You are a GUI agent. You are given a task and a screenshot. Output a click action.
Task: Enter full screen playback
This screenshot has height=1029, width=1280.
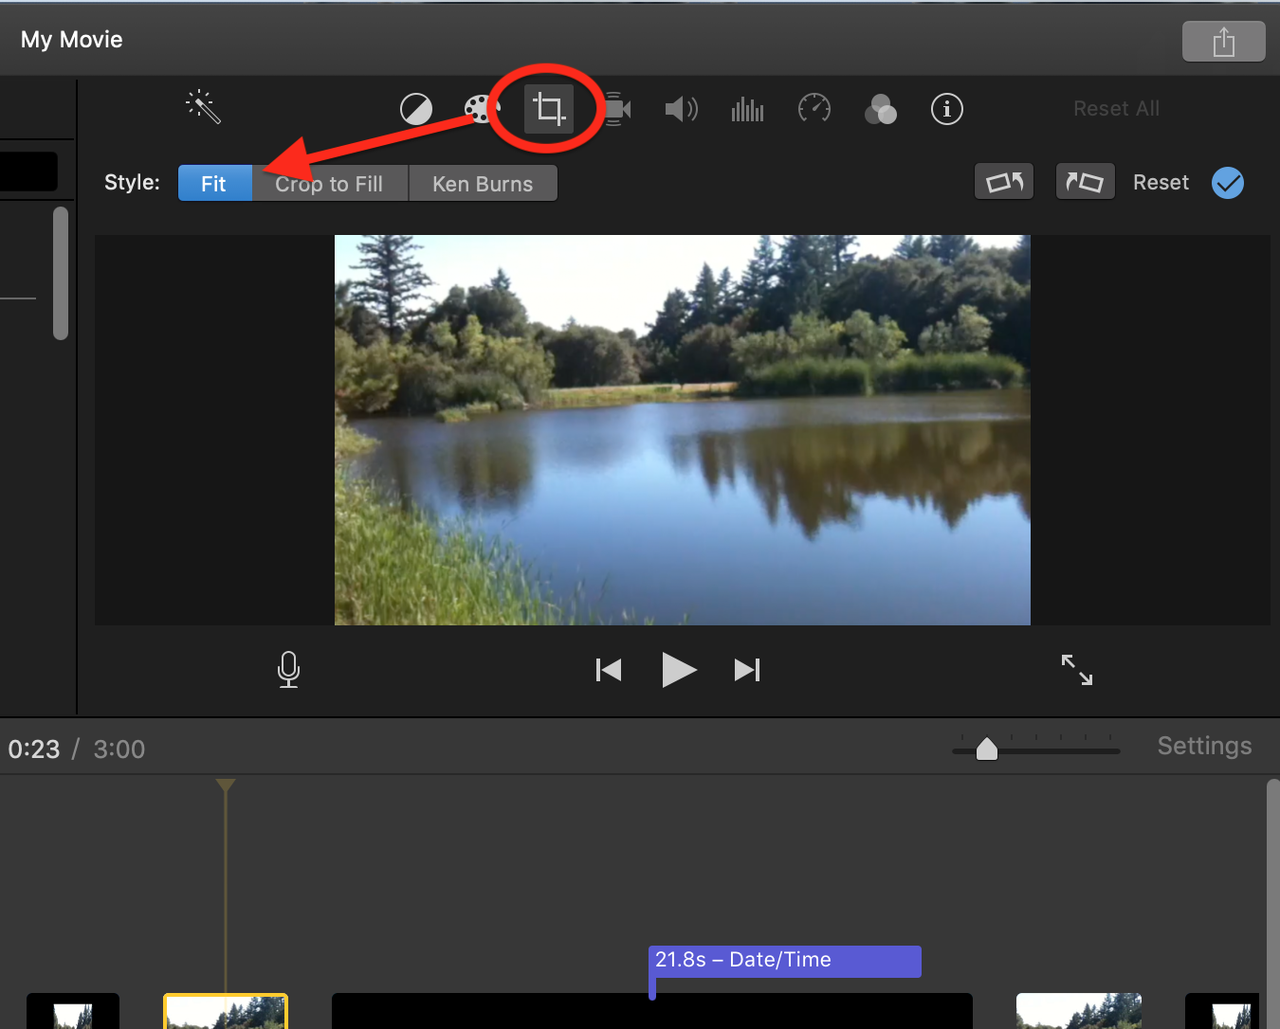1077,670
